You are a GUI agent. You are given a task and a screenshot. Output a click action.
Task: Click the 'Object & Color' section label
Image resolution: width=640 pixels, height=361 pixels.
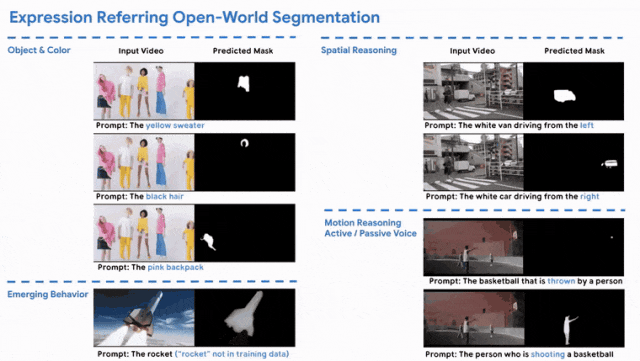point(39,50)
